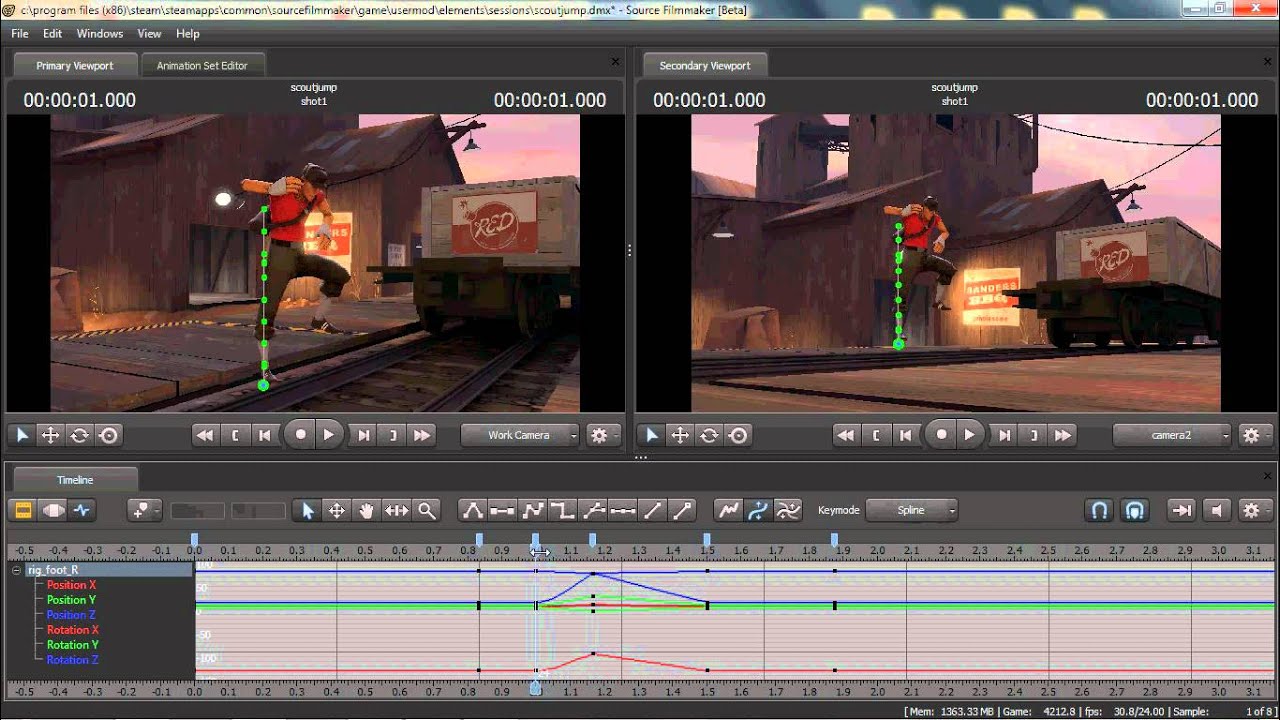
Task: Toggle the third curve display mode button
Action: coord(789,510)
